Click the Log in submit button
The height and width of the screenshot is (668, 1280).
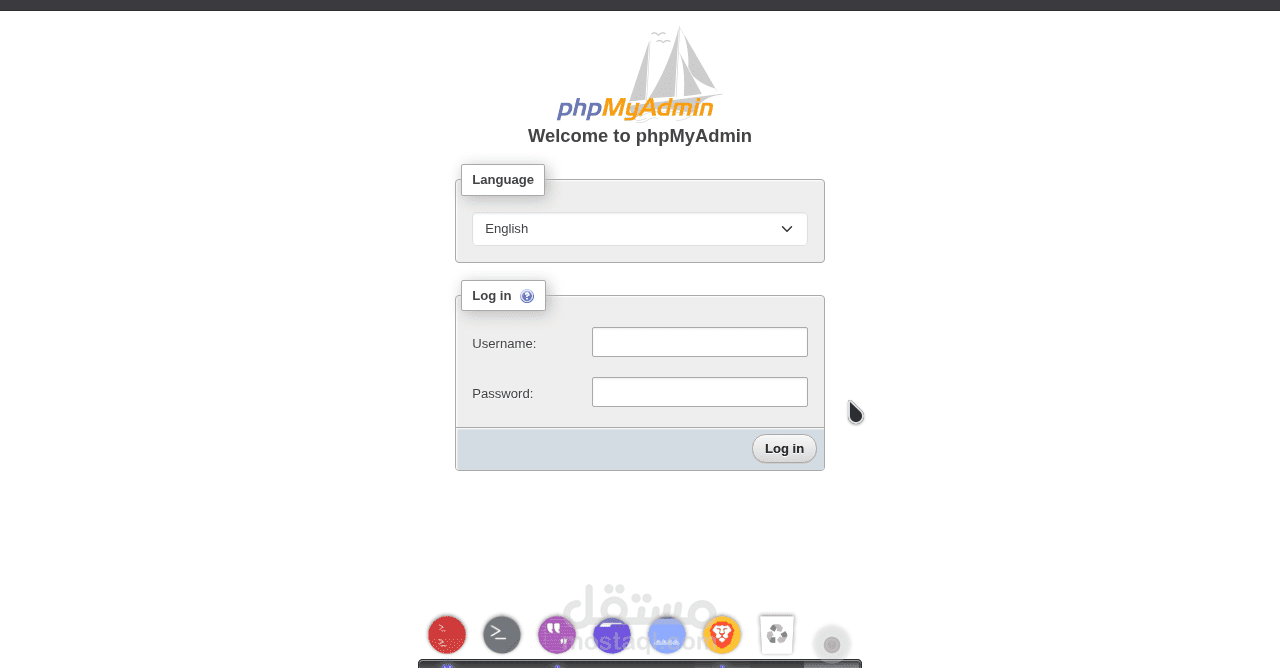(x=784, y=448)
